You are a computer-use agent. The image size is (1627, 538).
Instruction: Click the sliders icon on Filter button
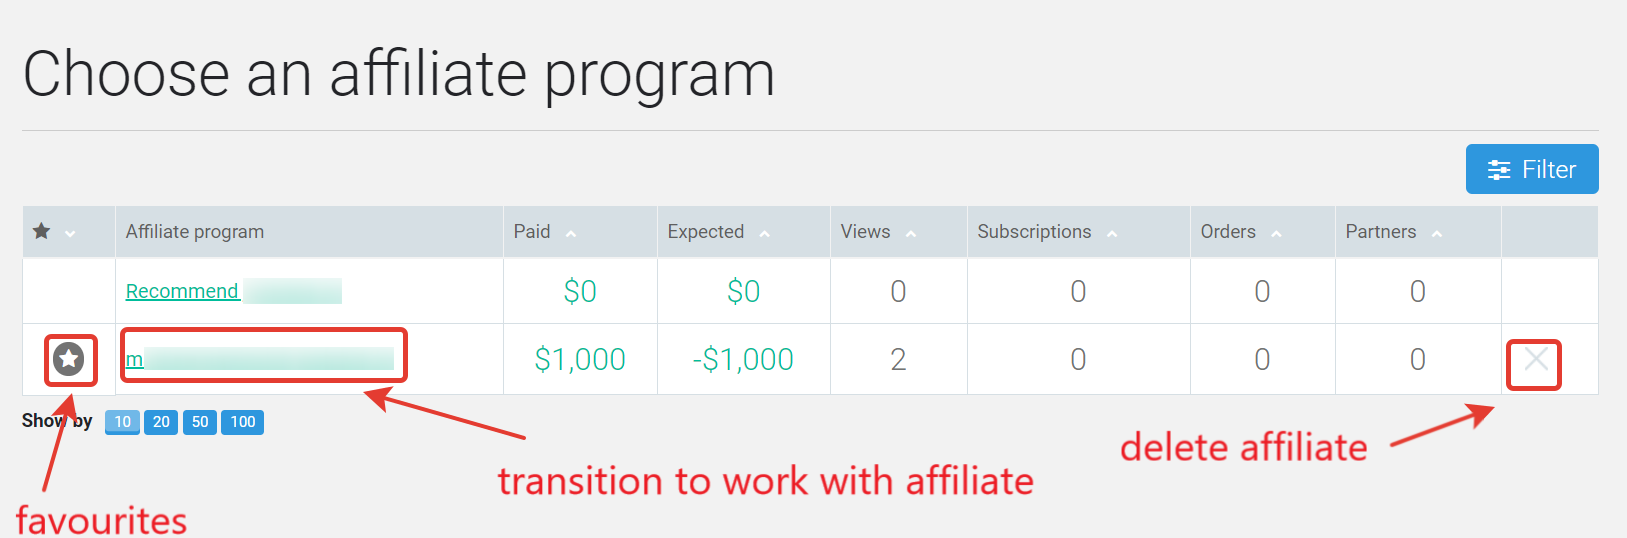click(x=1499, y=170)
